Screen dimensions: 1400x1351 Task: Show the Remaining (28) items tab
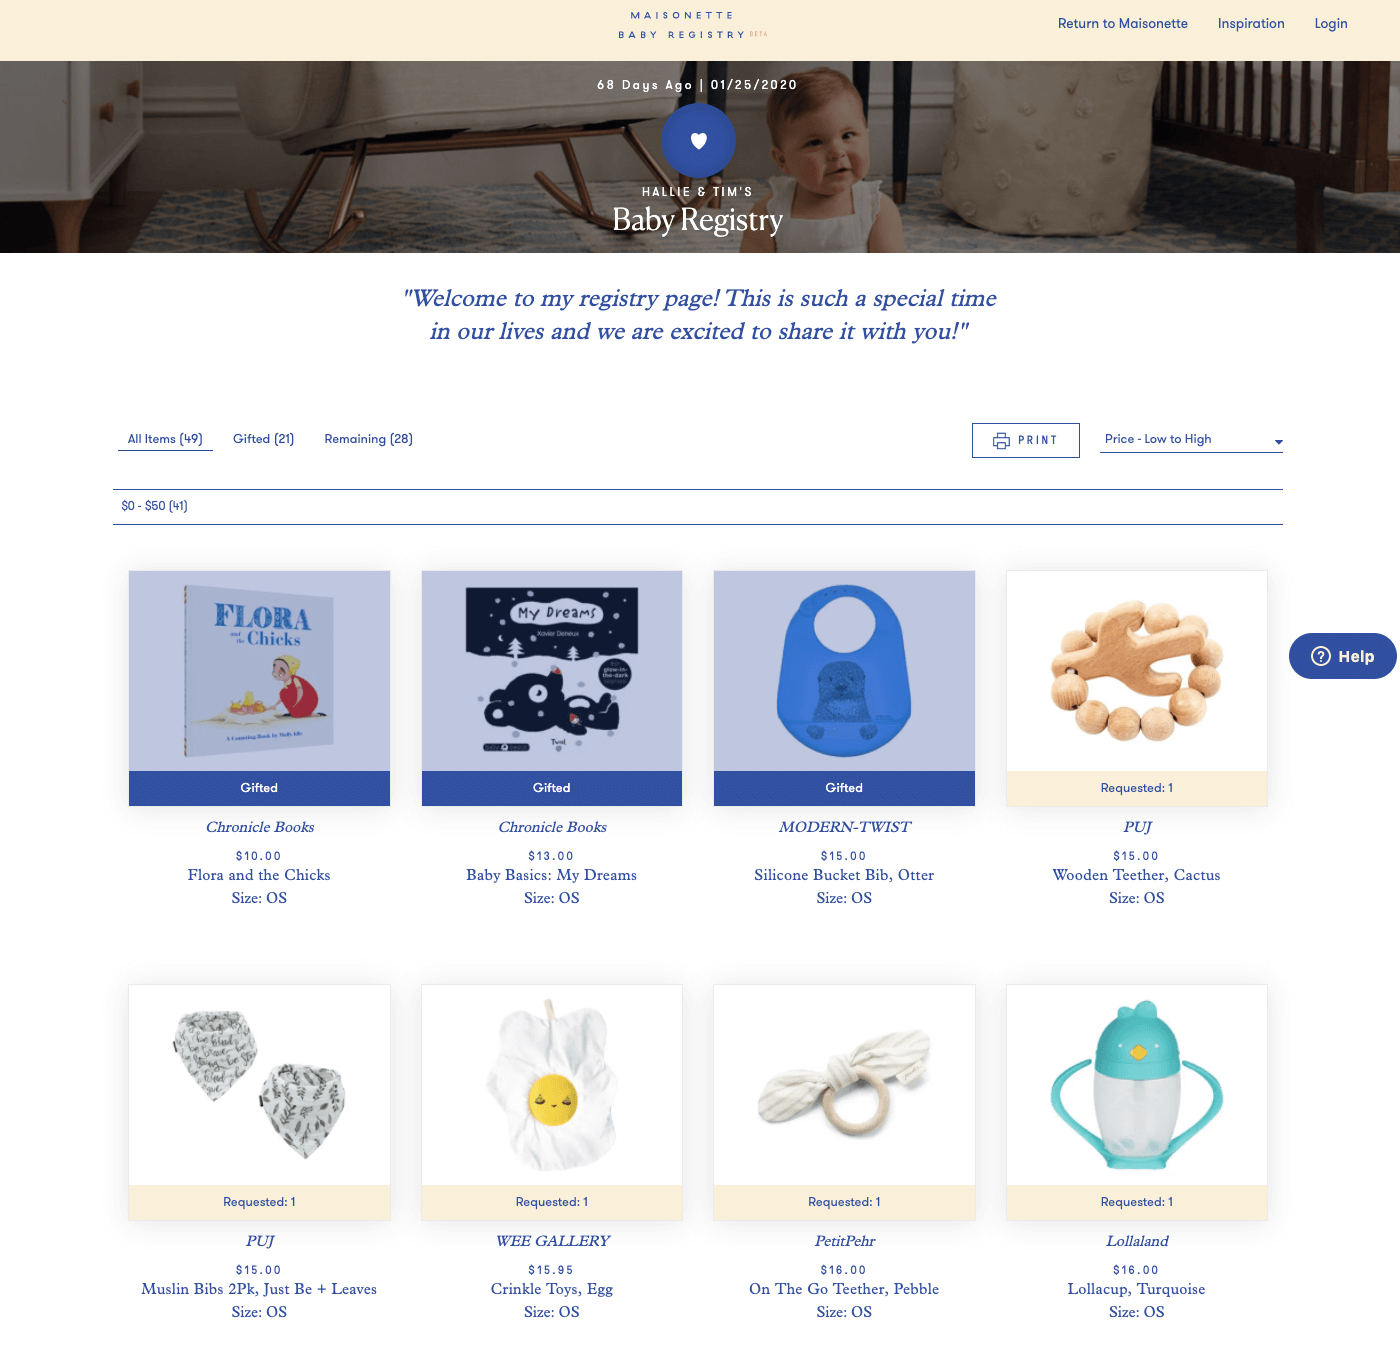[368, 439]
